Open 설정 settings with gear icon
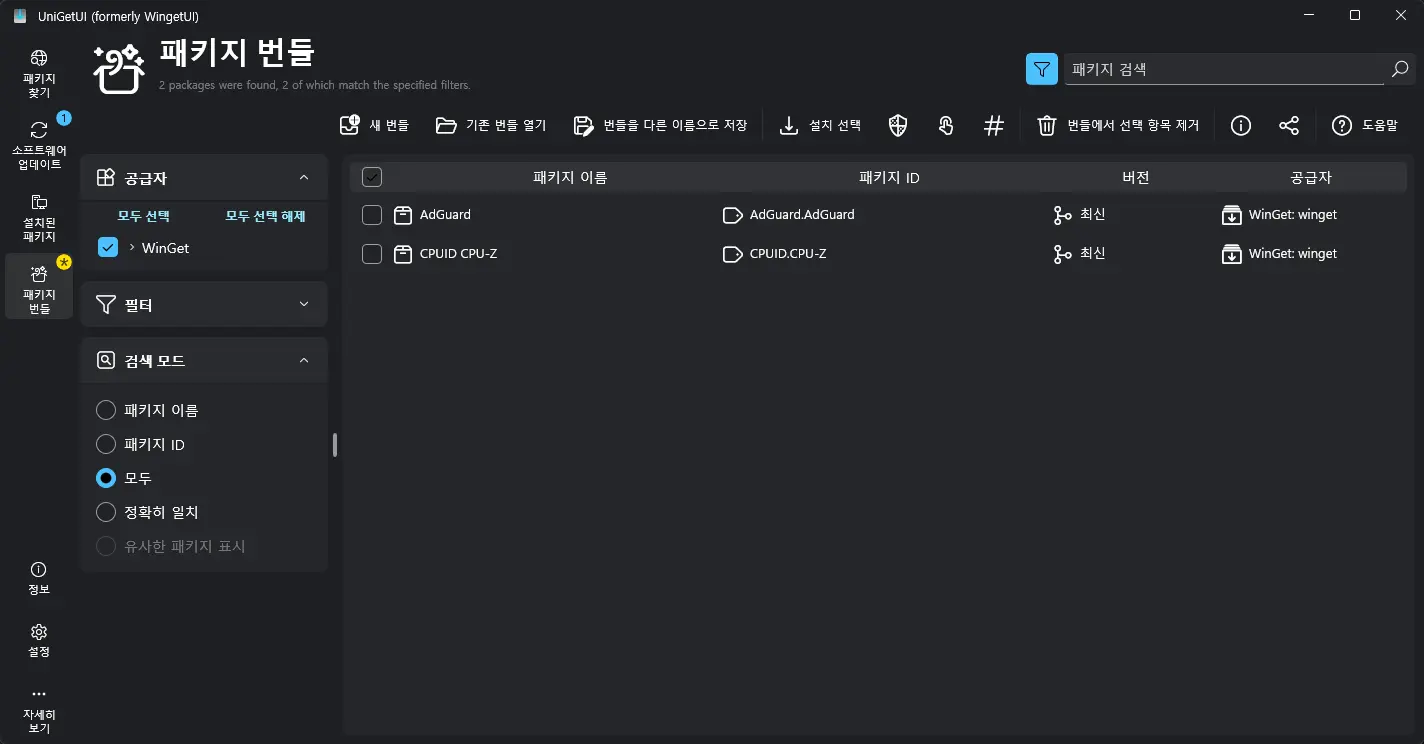This screenshot has width=1424, height=744. click(x=39, y=640)
